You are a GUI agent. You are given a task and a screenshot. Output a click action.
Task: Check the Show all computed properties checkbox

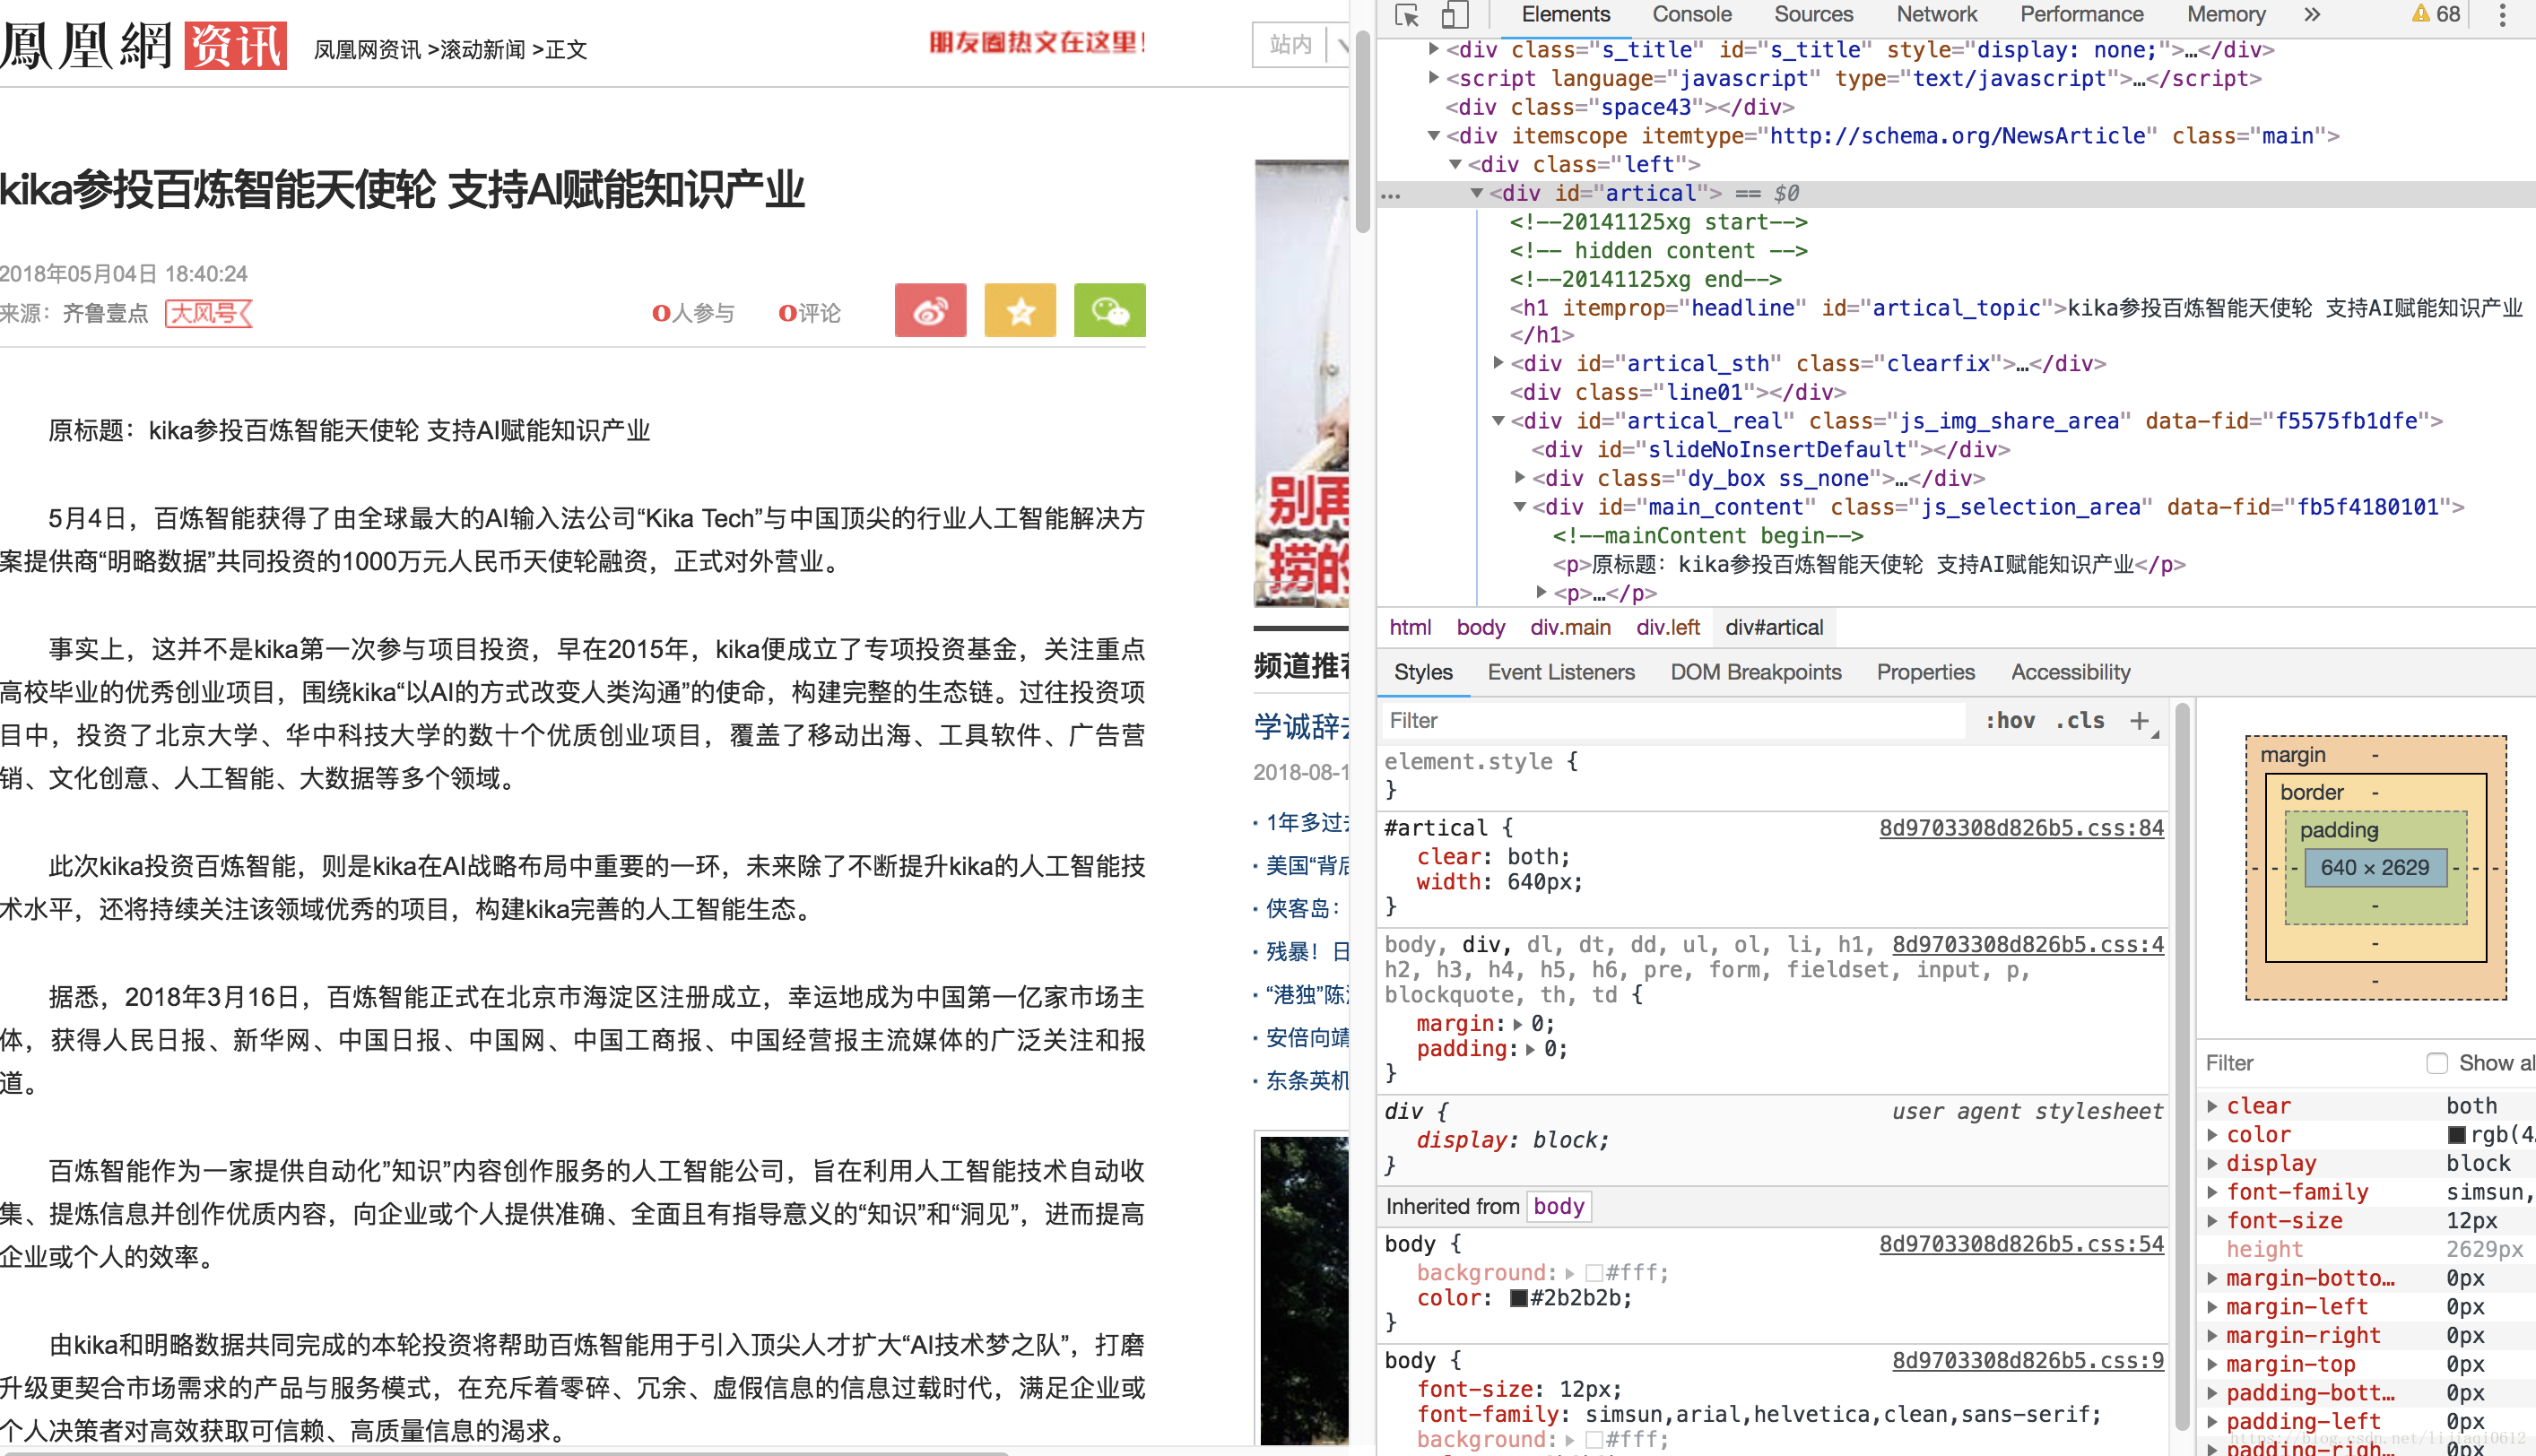click(x=2436, y=1063)
